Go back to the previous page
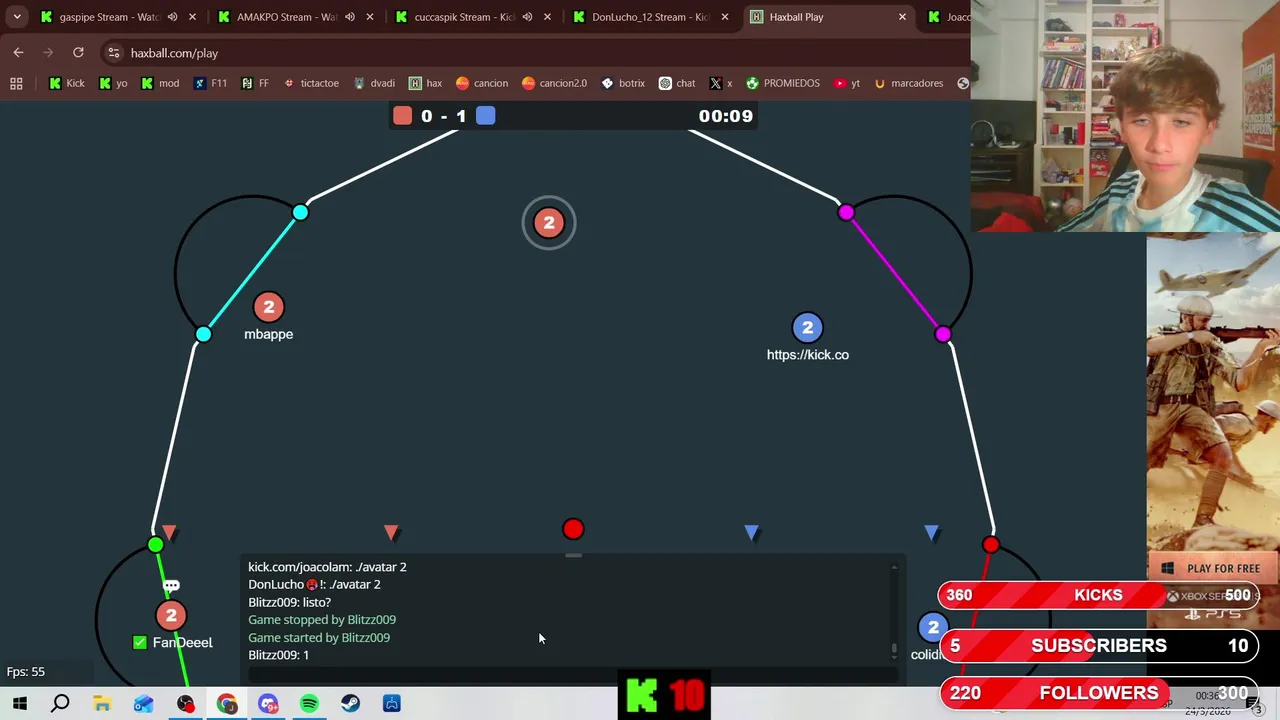The height and width of the screenshot is (720, 1280). coord(18,53)
